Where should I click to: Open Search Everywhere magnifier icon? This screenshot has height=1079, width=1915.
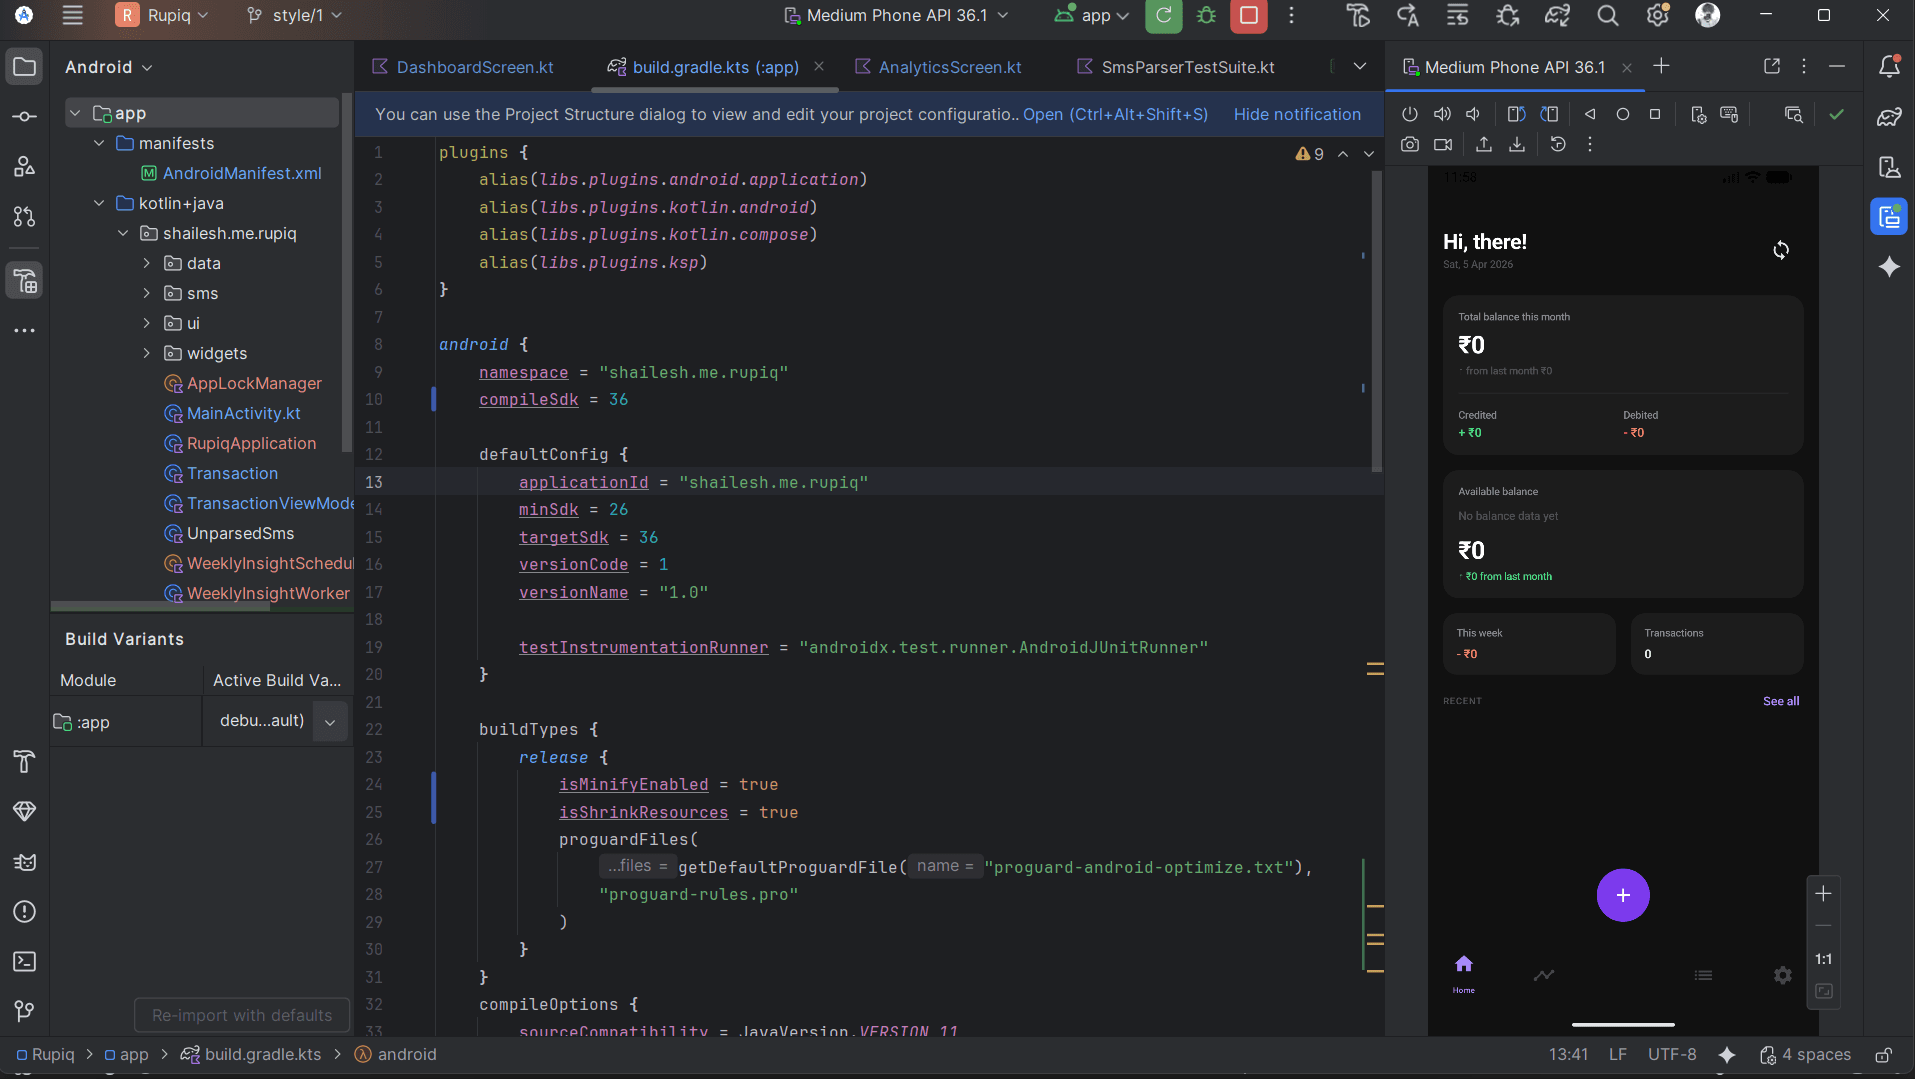point(1608,15)
